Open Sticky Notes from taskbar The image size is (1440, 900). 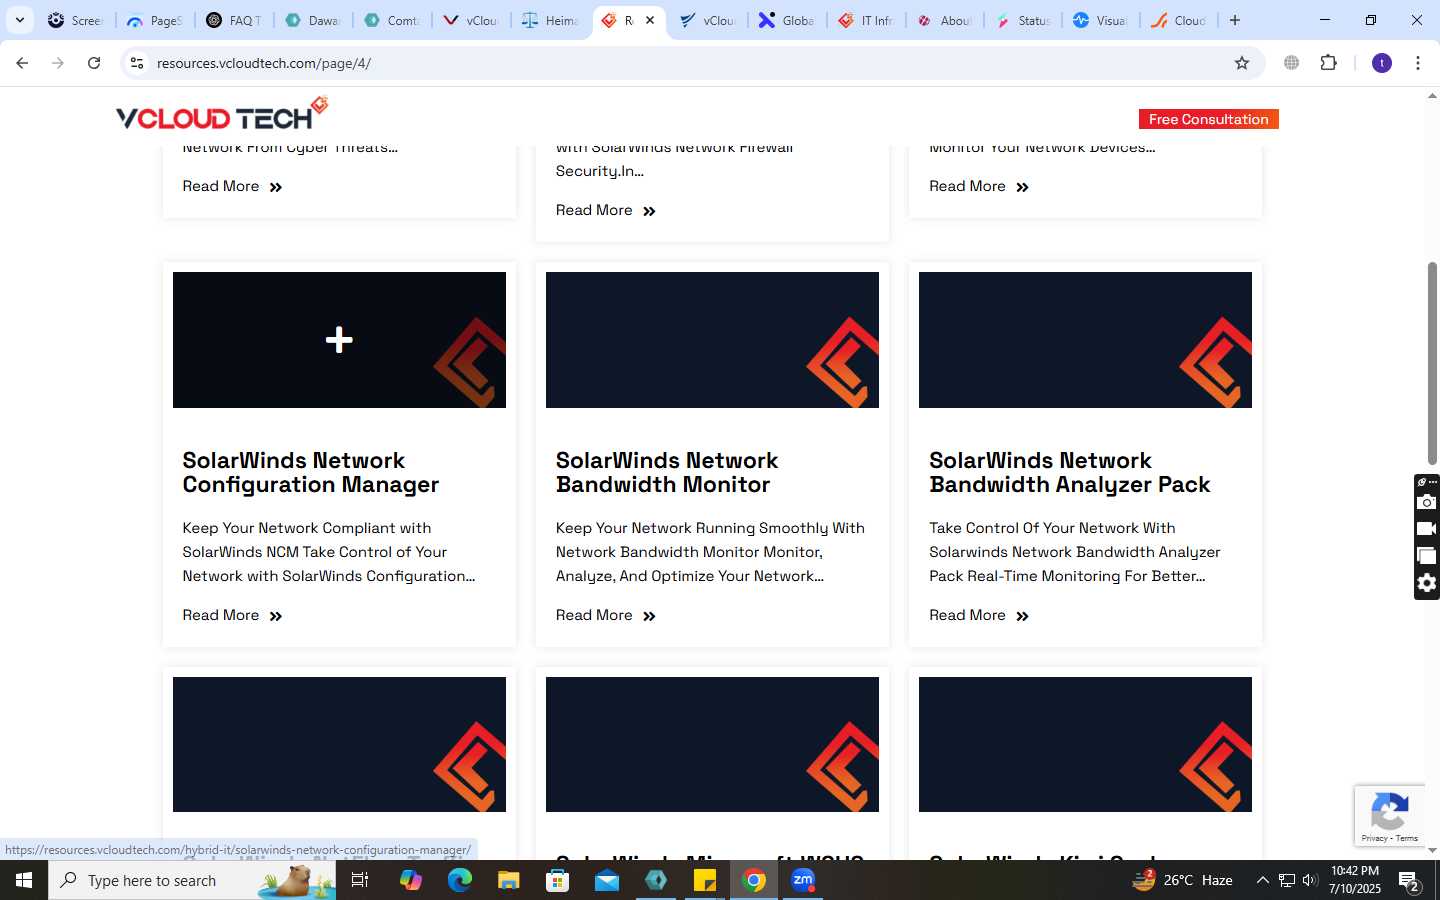[x=705, y=880]
